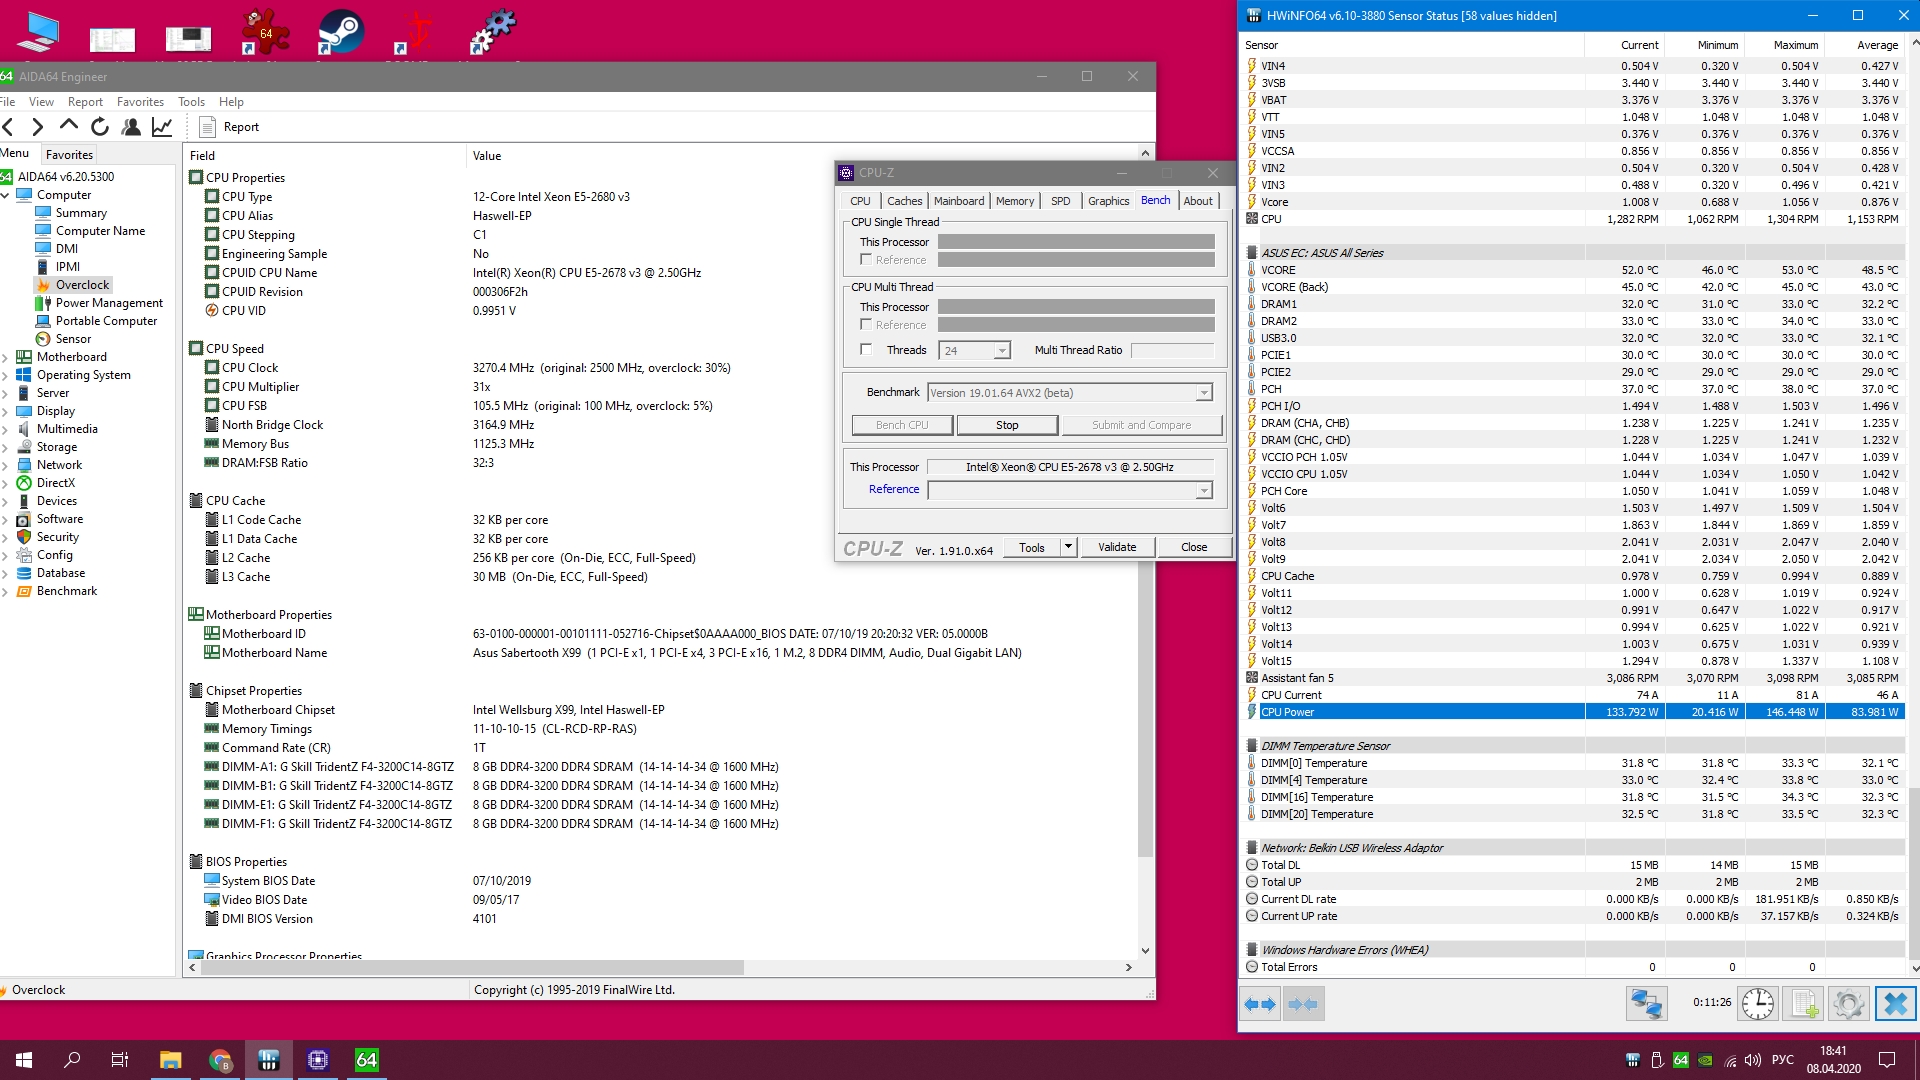
Task: Open the Reference processor dropdown
Action: click(1204, 490)
